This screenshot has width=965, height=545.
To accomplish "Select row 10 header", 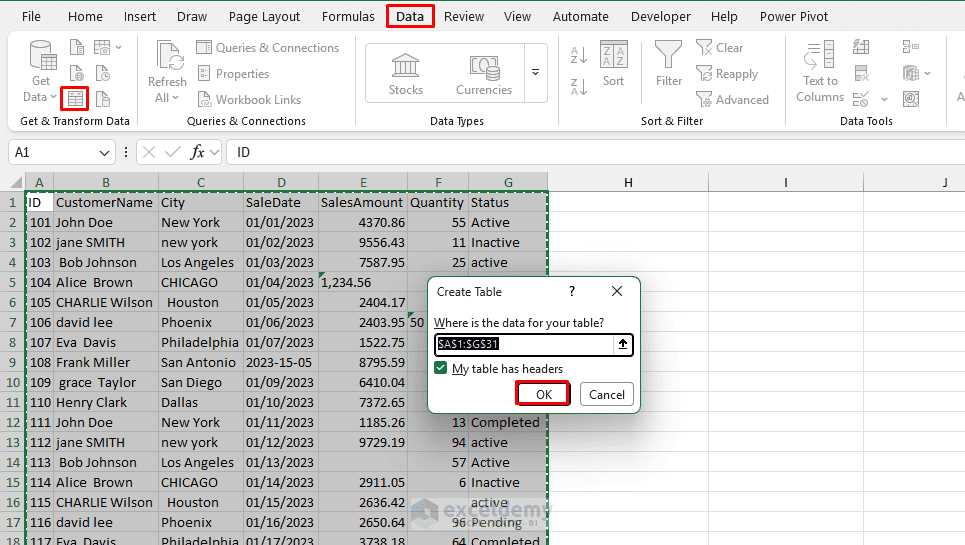I will point(12,383).
